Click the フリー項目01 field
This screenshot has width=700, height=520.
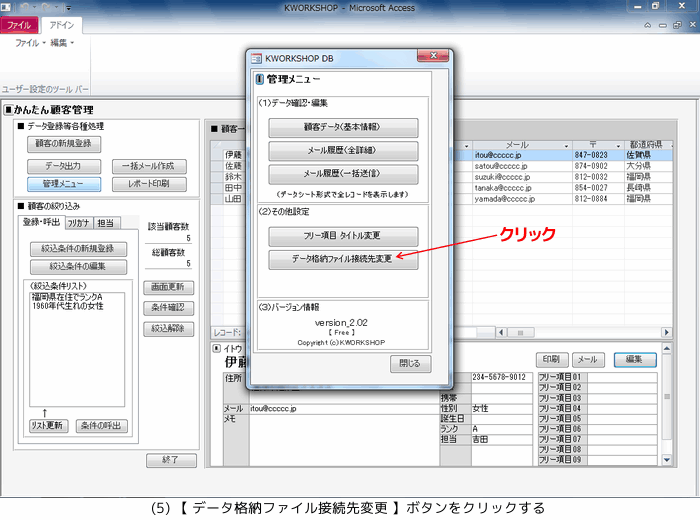(620, 378)
